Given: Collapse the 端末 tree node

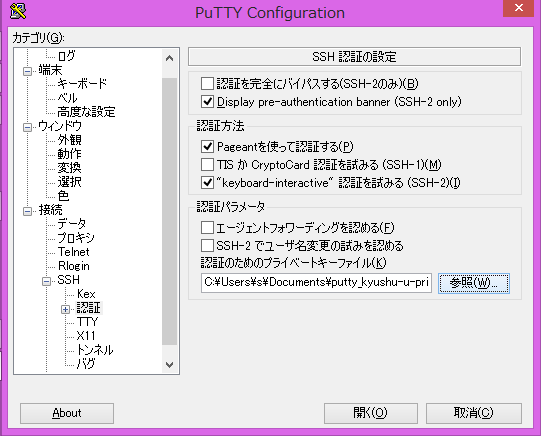Looking at the screenshot, I should [x=27, y=71].
